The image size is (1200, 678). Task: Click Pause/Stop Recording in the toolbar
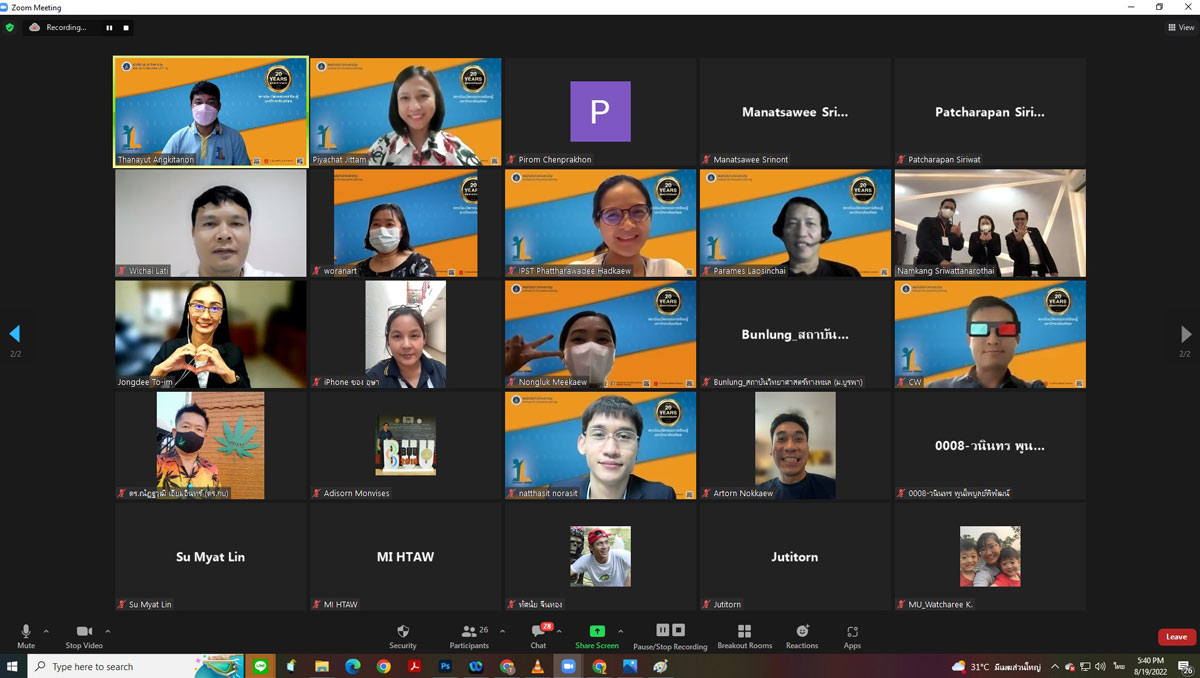click(670, 636)
